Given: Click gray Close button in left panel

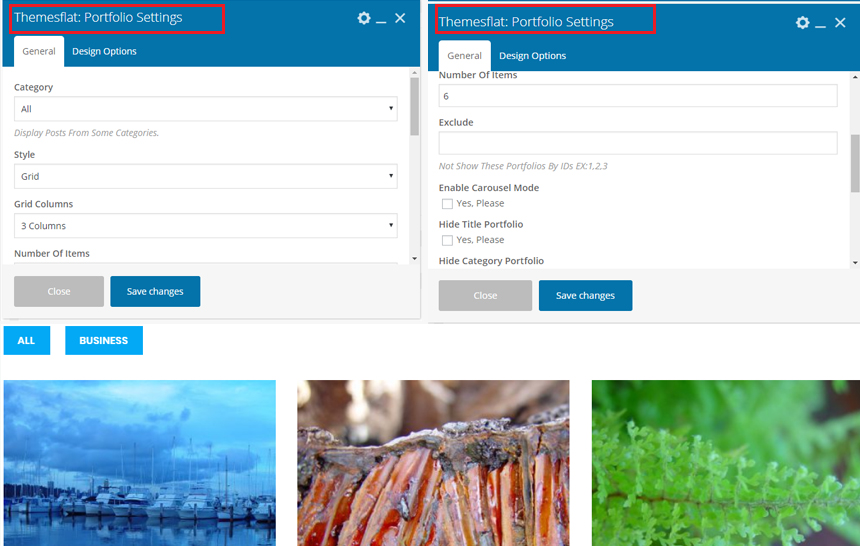Looking at the screenshot, I should [x=59, y=291].
